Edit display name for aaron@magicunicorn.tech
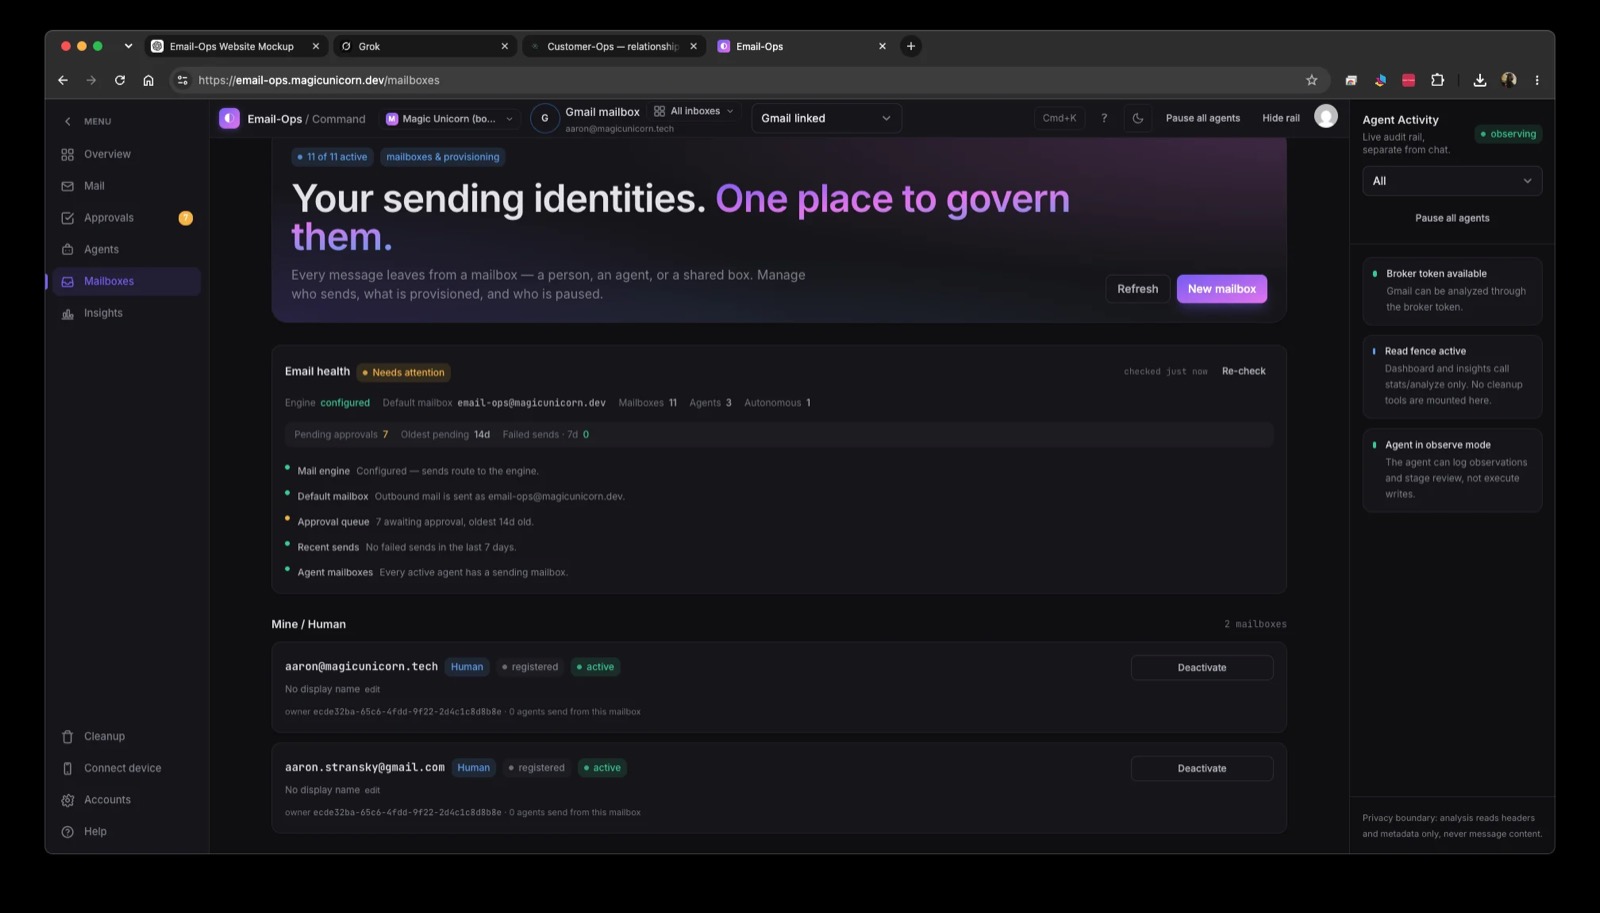This screenshot has height=913, width=1600. (372, 689)
